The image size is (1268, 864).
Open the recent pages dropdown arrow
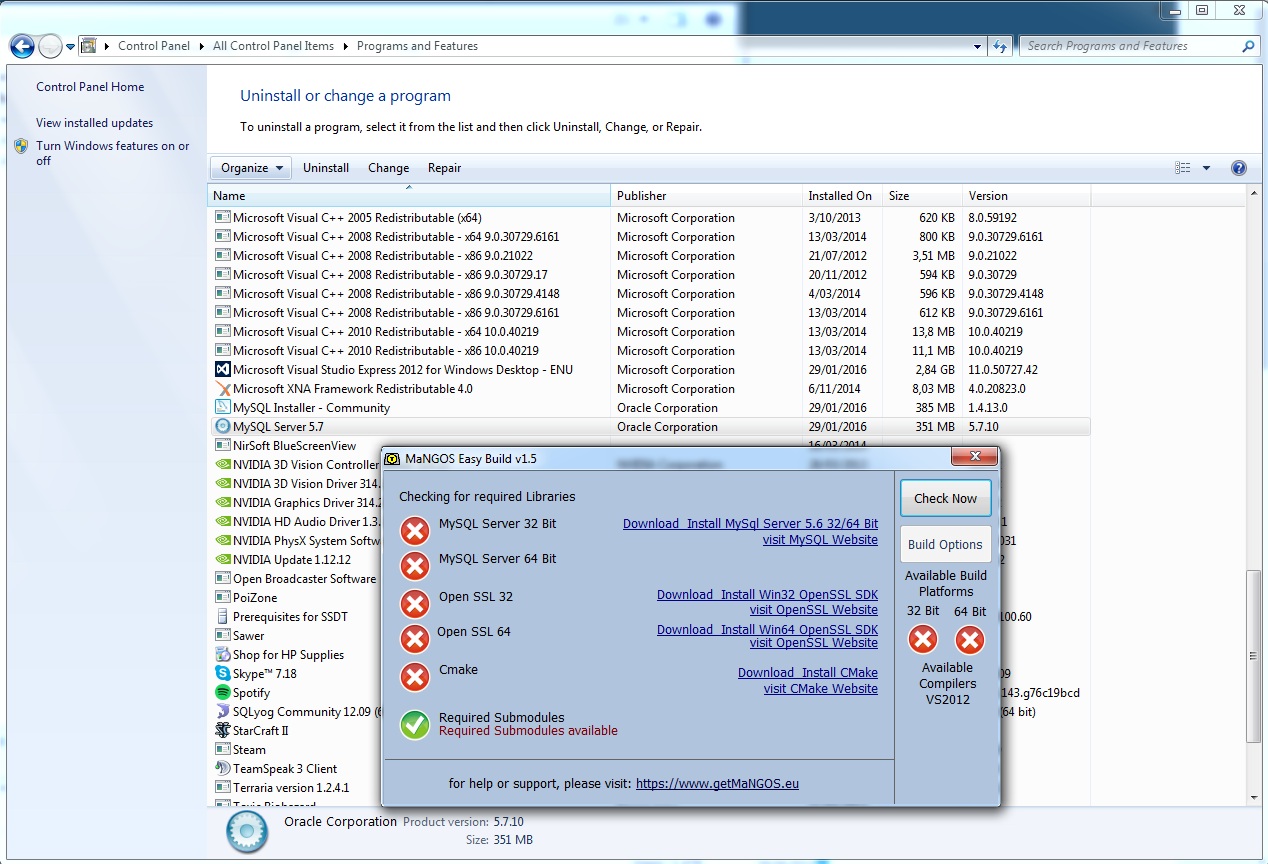coord(70,47)
